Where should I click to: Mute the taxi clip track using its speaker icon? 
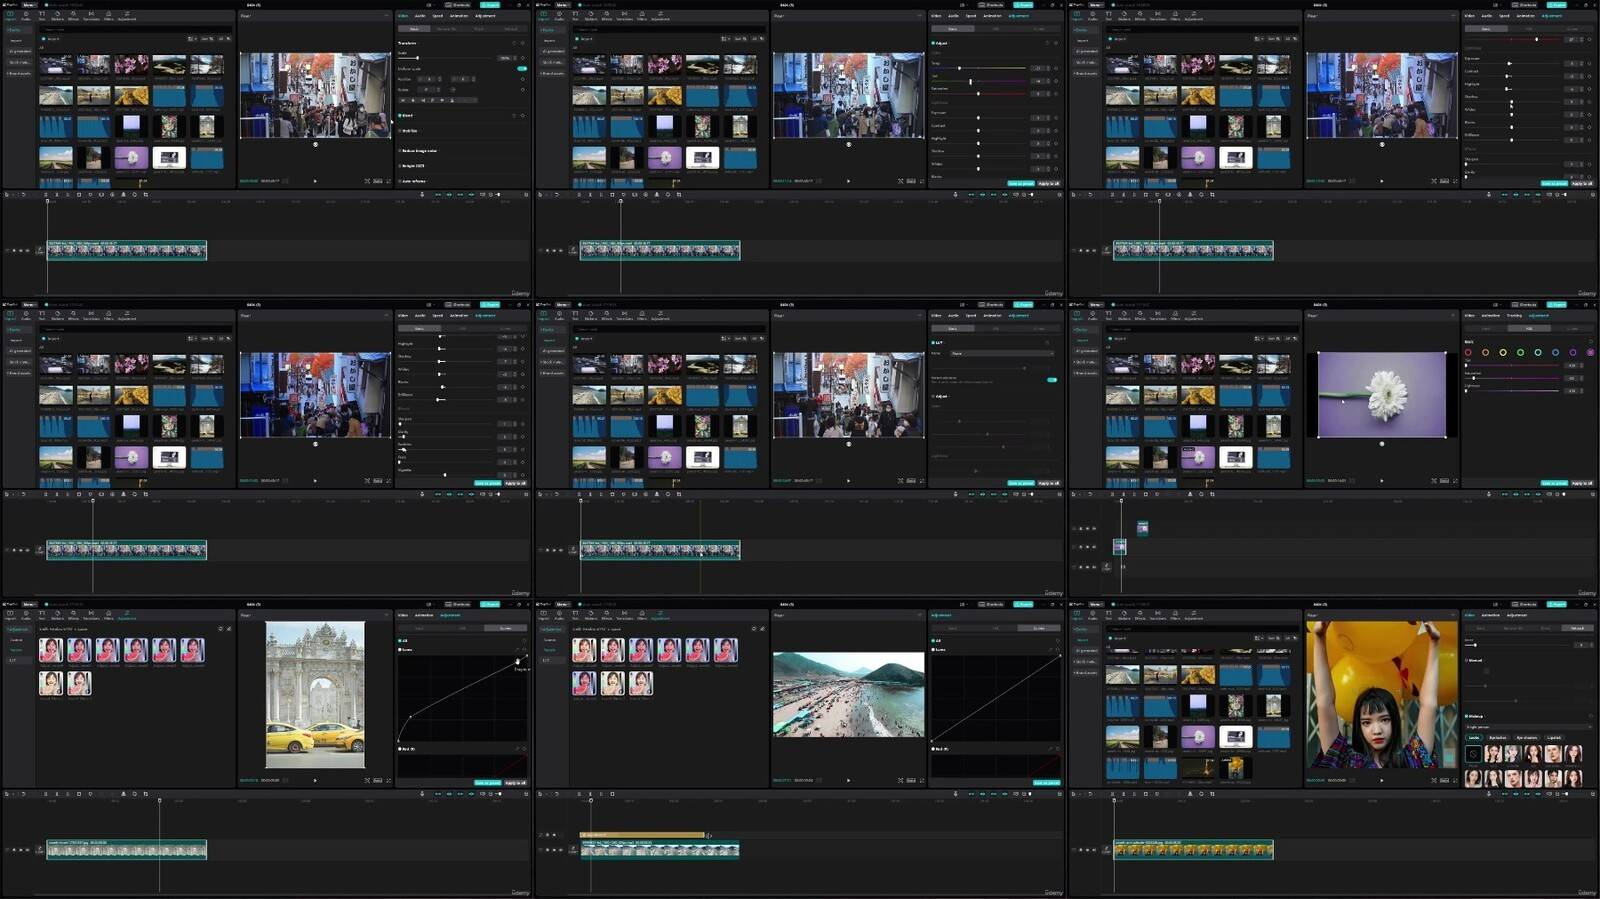pyautogui.click(x=27, y=850)
